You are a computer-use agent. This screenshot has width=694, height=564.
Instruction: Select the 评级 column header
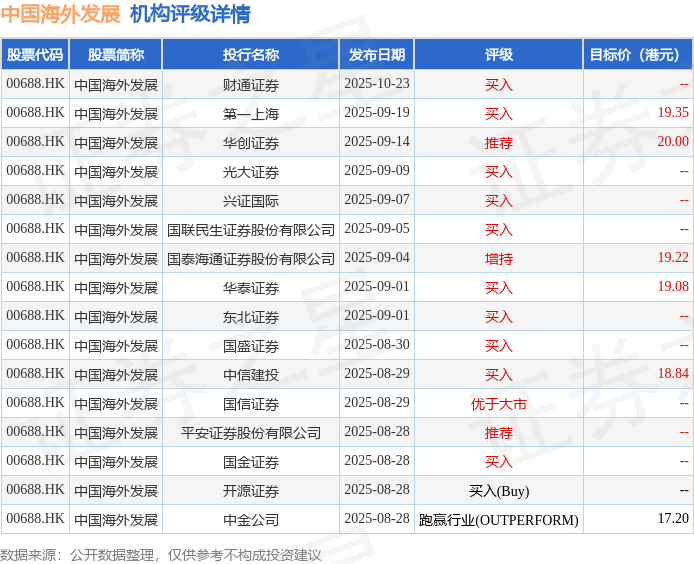pos(499,54)
